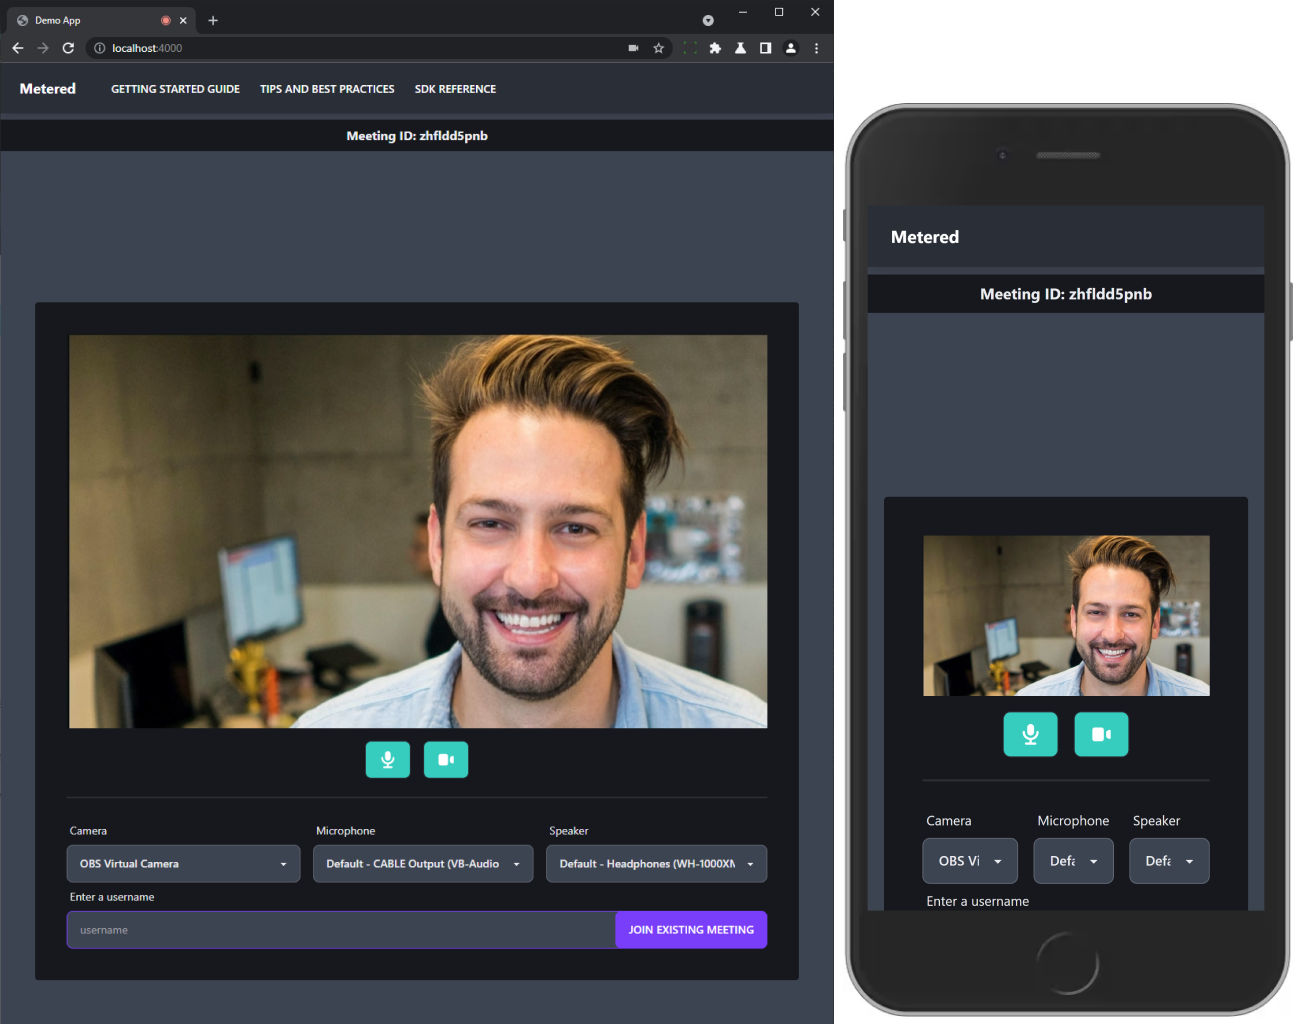This screenshot has height=1024, width=1293.
Task: Turn off the camera in the desktop preview
Action: pos(446,760)
